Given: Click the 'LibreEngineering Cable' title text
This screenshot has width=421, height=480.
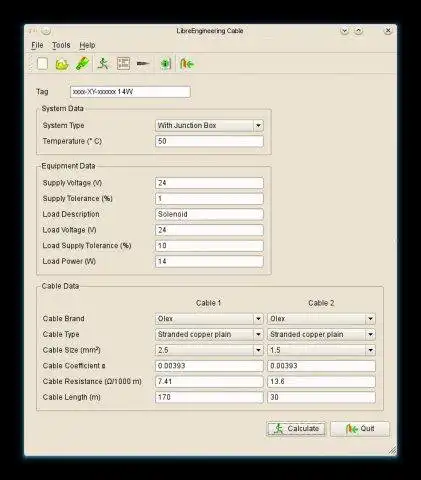Looking at the screenshot, I should tap(210, 31).
